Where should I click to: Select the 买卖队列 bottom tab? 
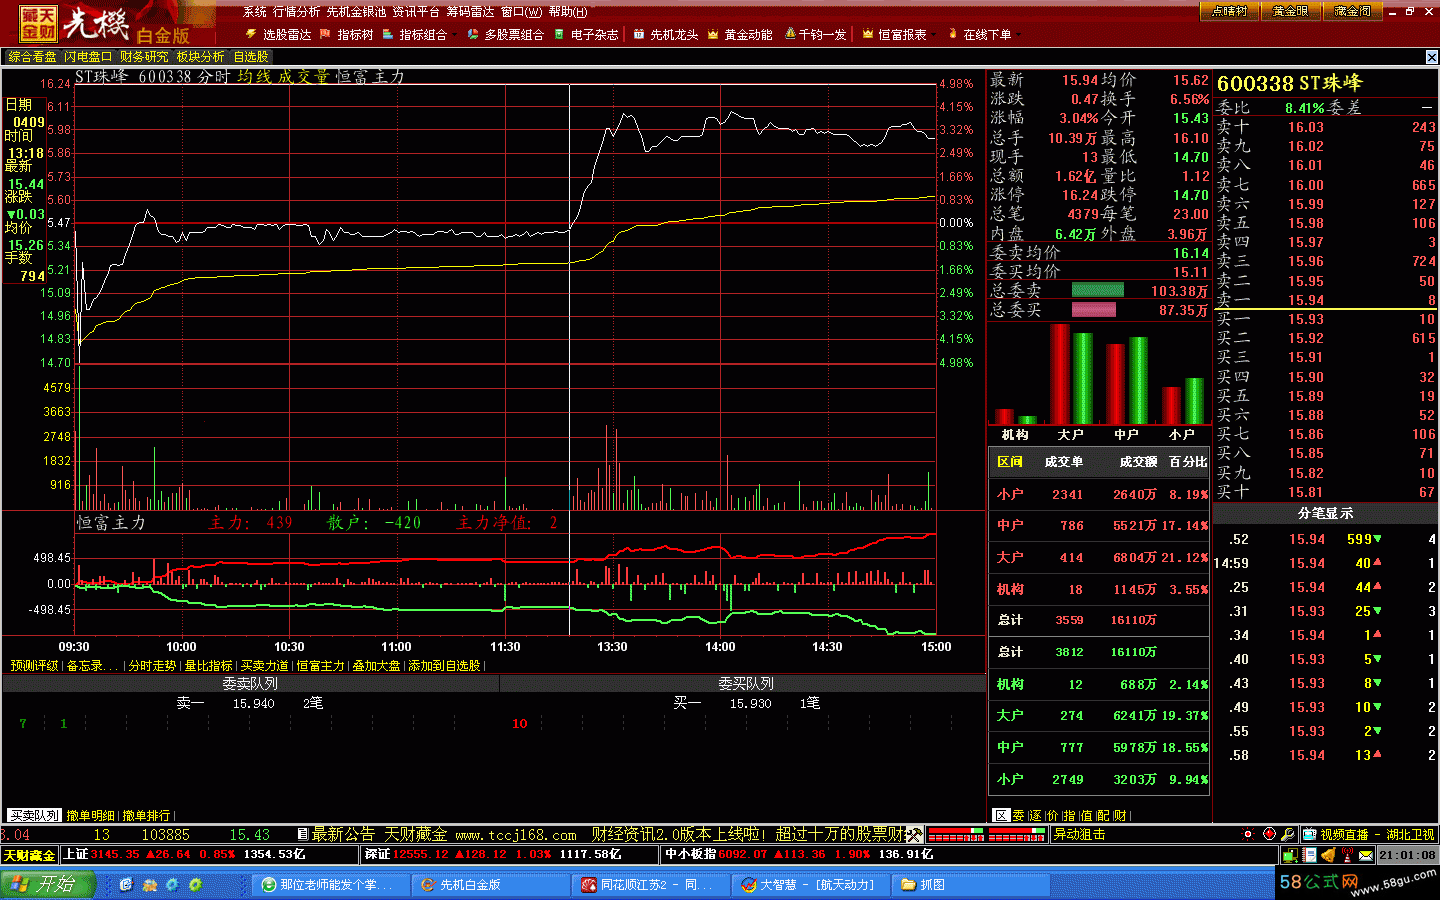(35, 815)
